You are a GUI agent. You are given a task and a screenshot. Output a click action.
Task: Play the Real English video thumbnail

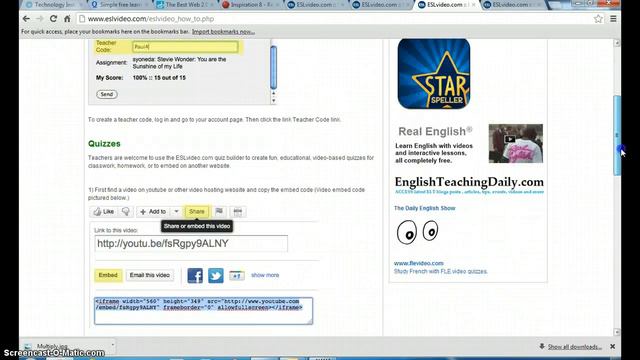click(x=516, y=143)
